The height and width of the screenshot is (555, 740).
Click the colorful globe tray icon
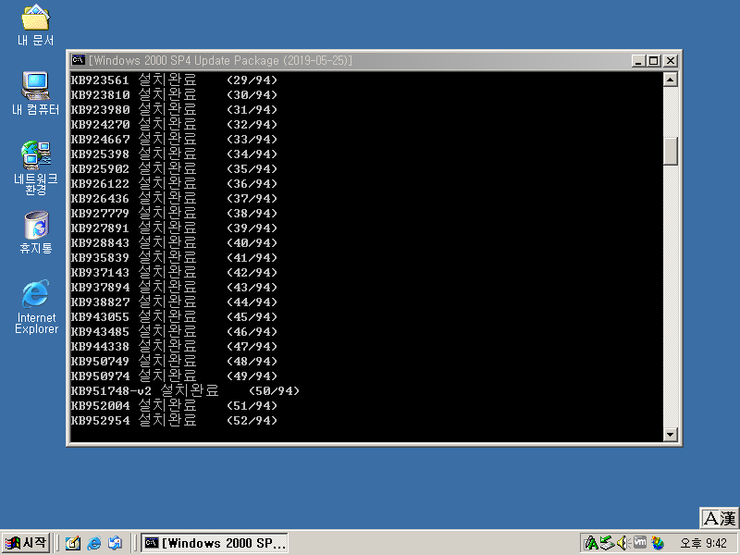pyautogui.click(x=657, y=543)
